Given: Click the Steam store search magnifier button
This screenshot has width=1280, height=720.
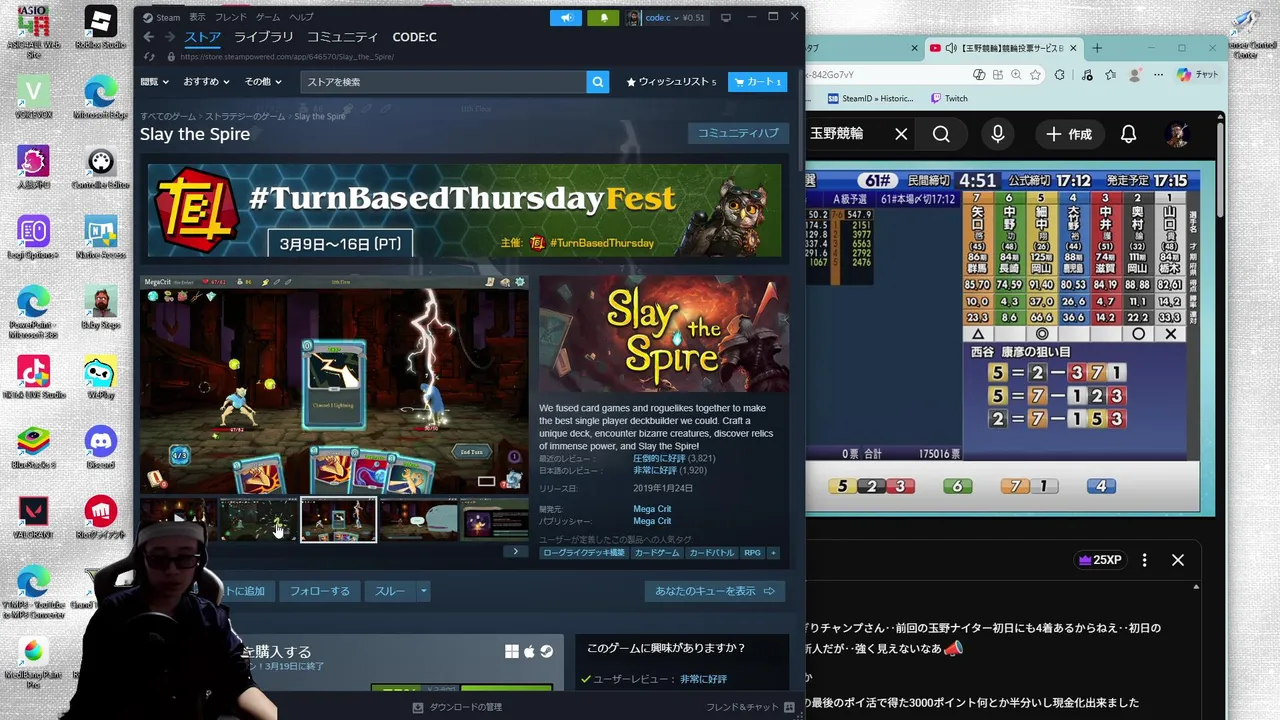Looking at the screenshot, I should tap(598, 82).
